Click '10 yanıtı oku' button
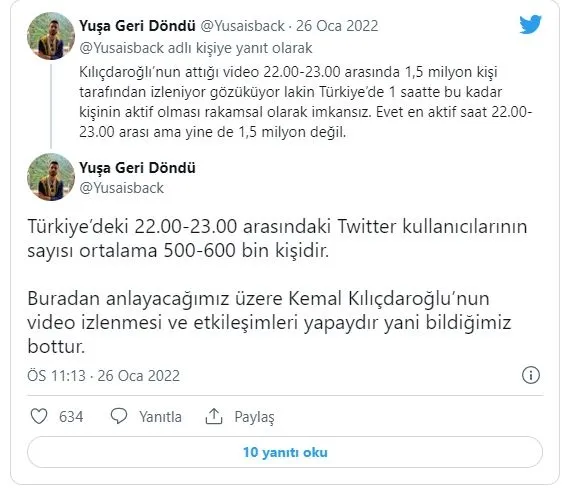The height and width of the screenshot is (489, 578). pyautogui.click(x=285, y=452)
